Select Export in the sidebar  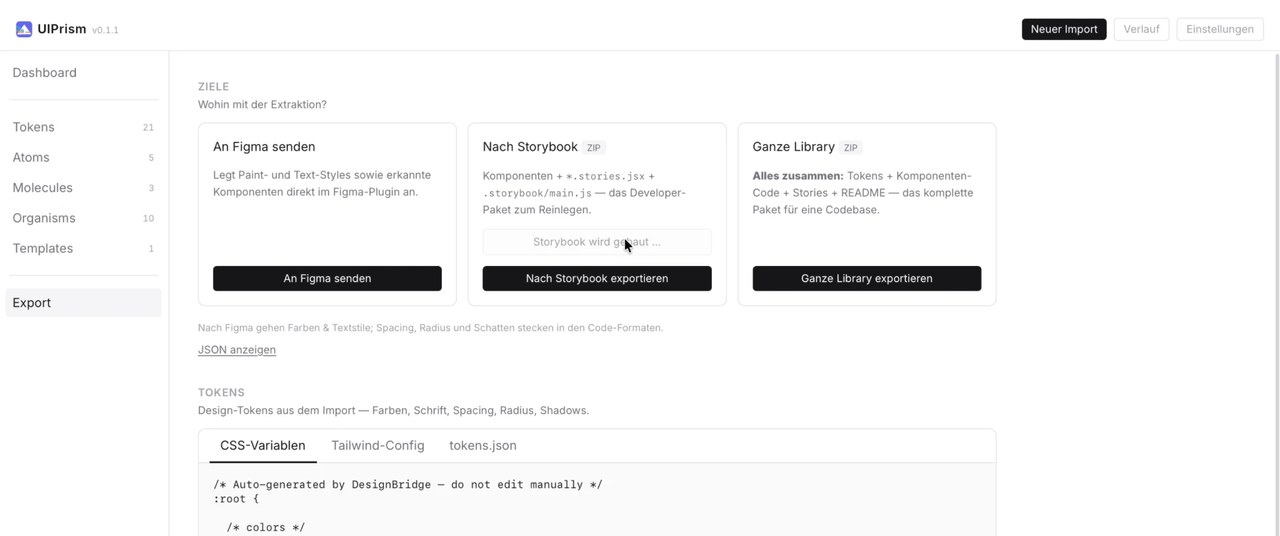pos(83,303)
